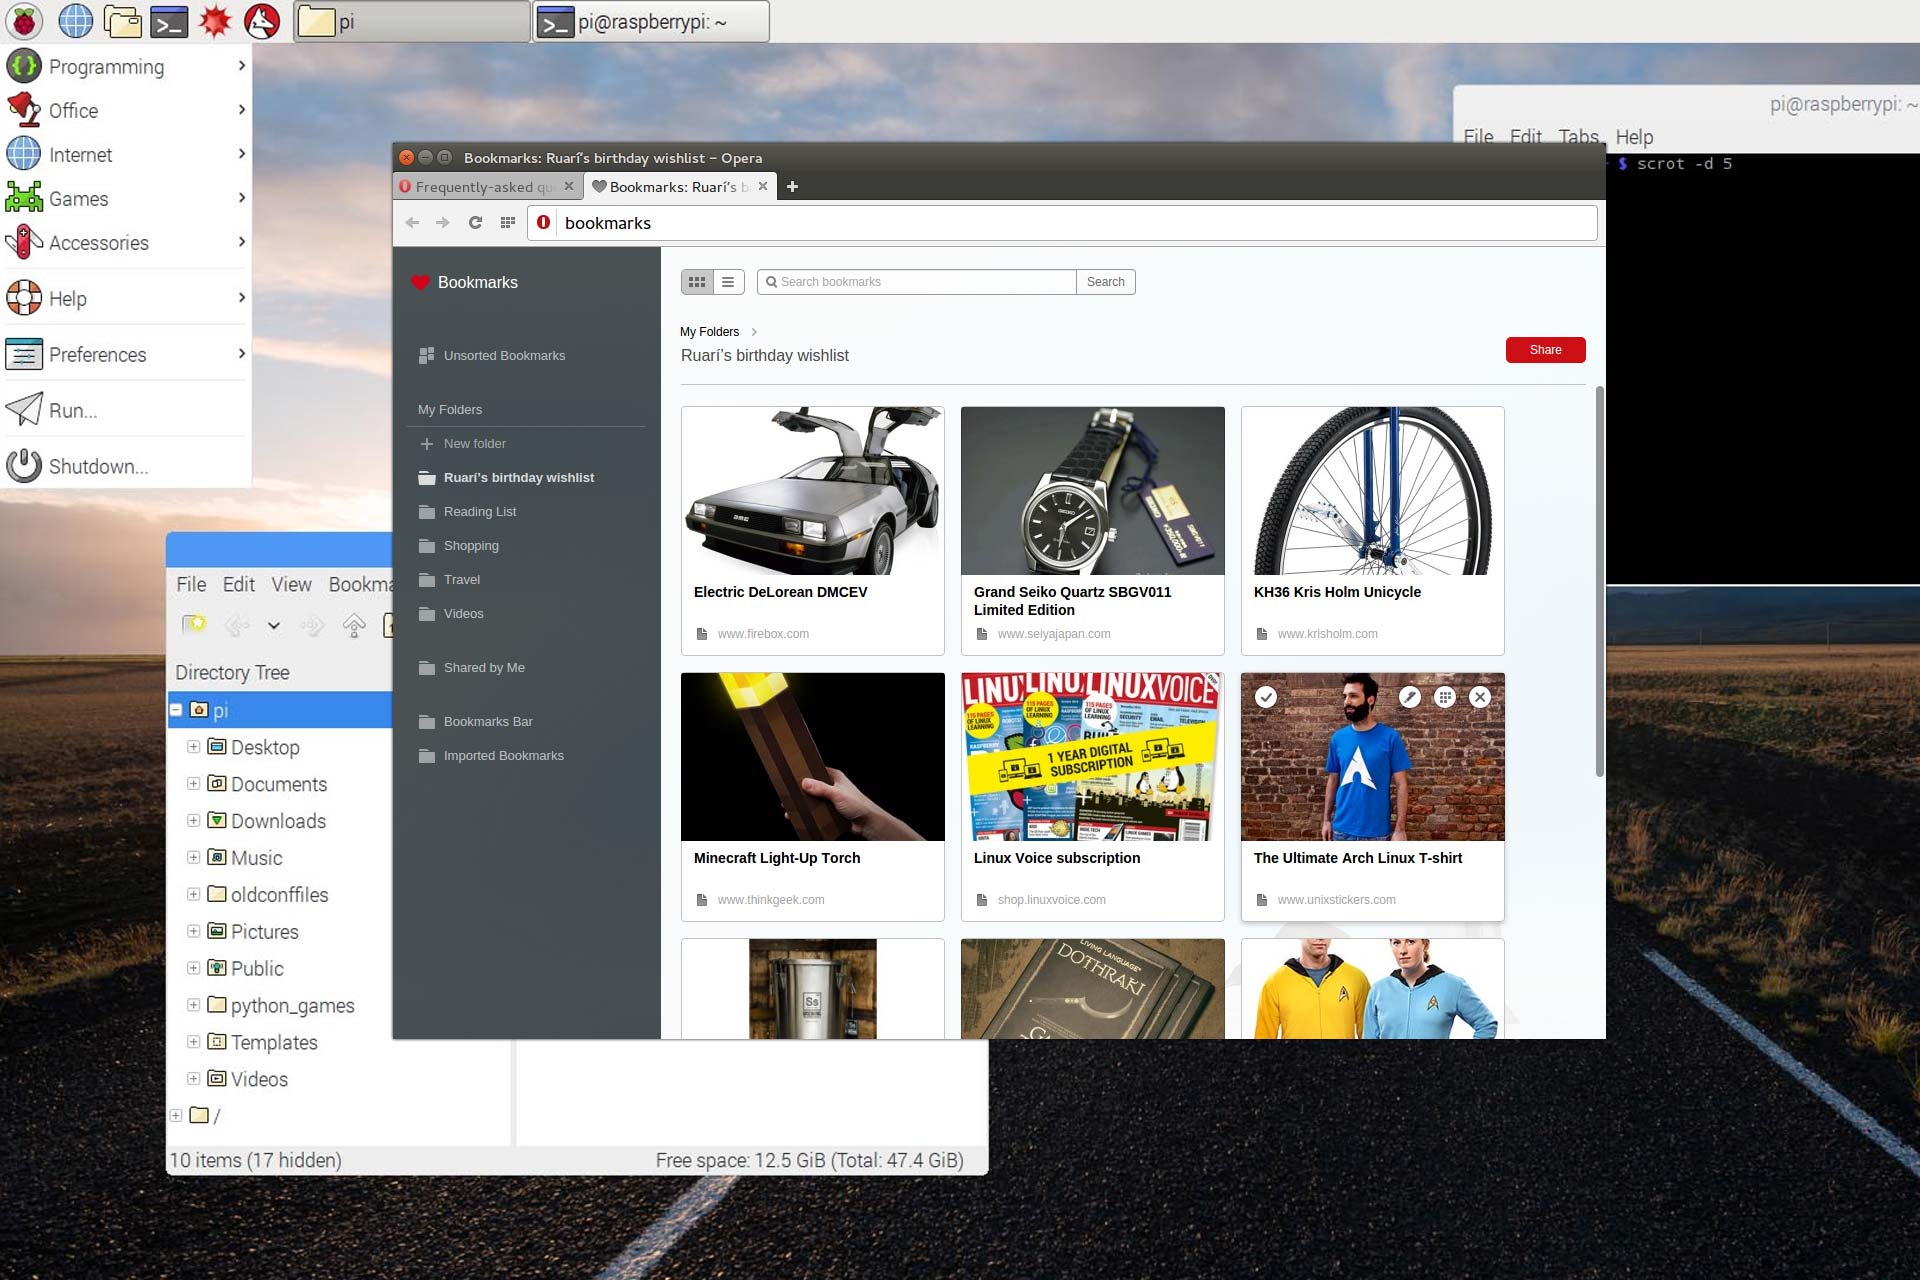Viewport: 1920px width, 1280px height.
Task: Close the Bookmarks: Ruarí's tab
Action: click(763, 186)
